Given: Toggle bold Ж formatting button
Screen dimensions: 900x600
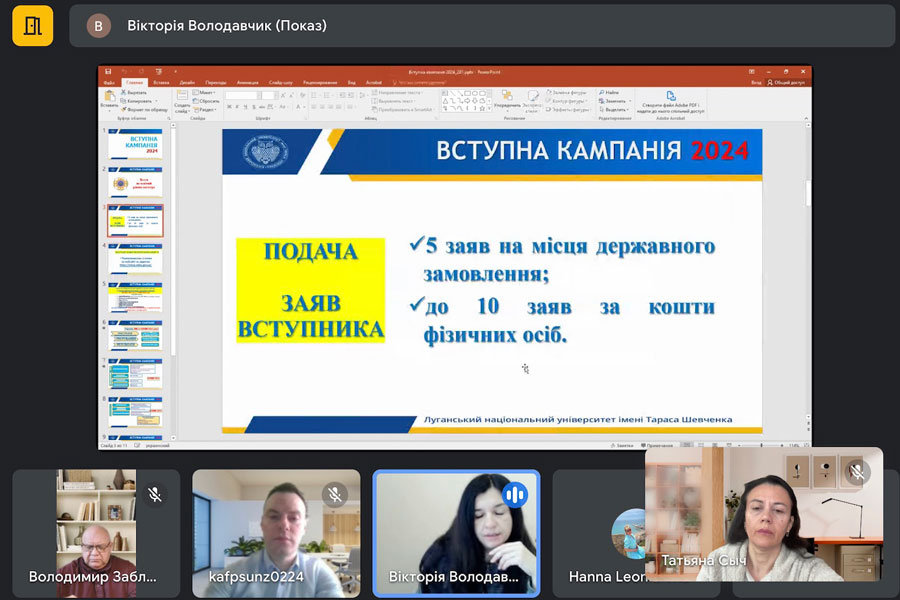Looking at the screenshot, I should 229,107.
